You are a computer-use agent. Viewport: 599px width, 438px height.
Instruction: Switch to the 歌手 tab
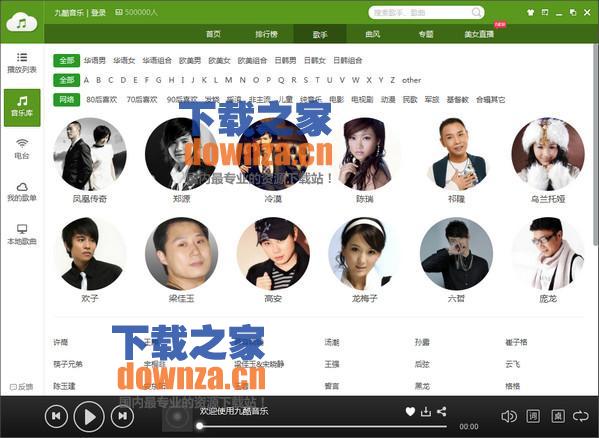320,34
